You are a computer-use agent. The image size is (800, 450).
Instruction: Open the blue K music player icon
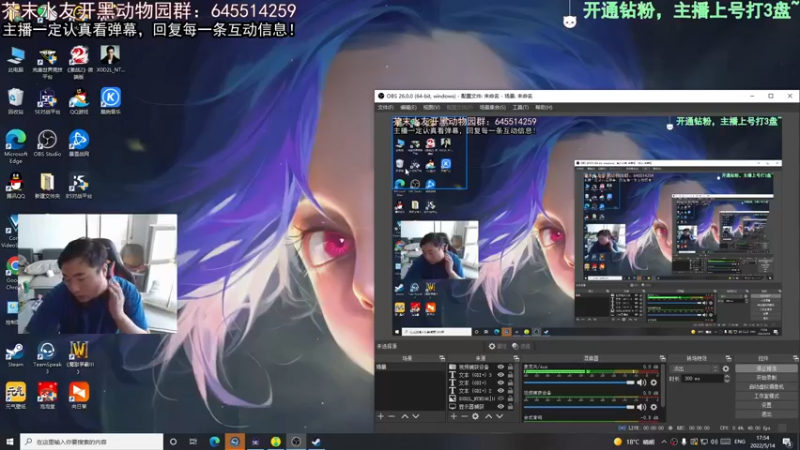(110, 101)
